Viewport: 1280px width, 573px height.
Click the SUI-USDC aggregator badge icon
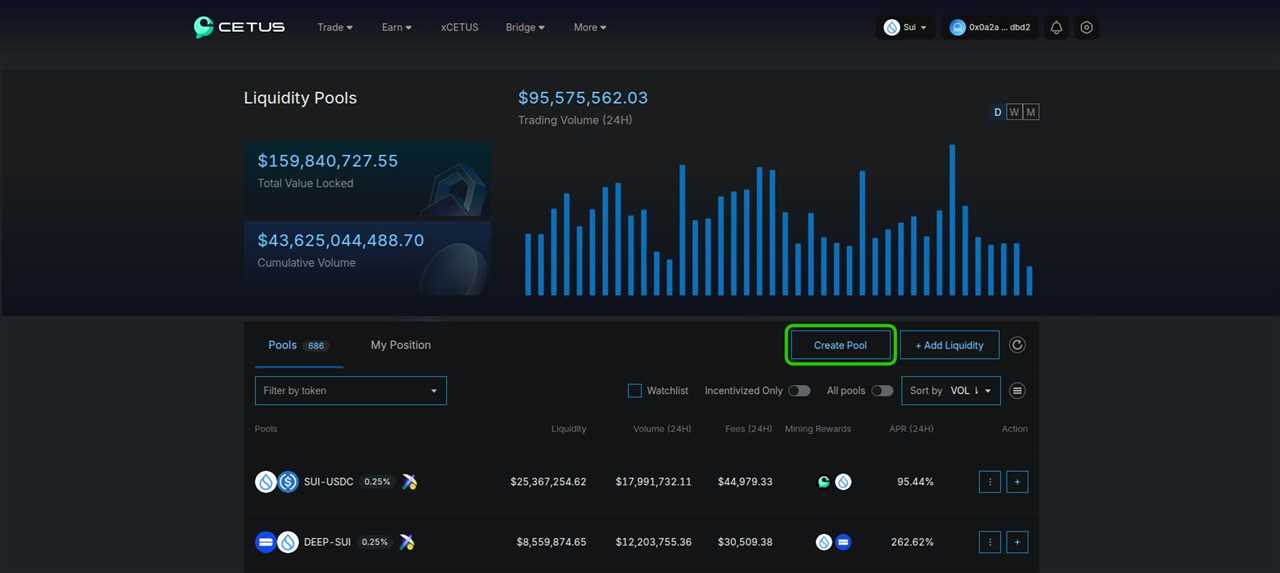click(409, 482)
